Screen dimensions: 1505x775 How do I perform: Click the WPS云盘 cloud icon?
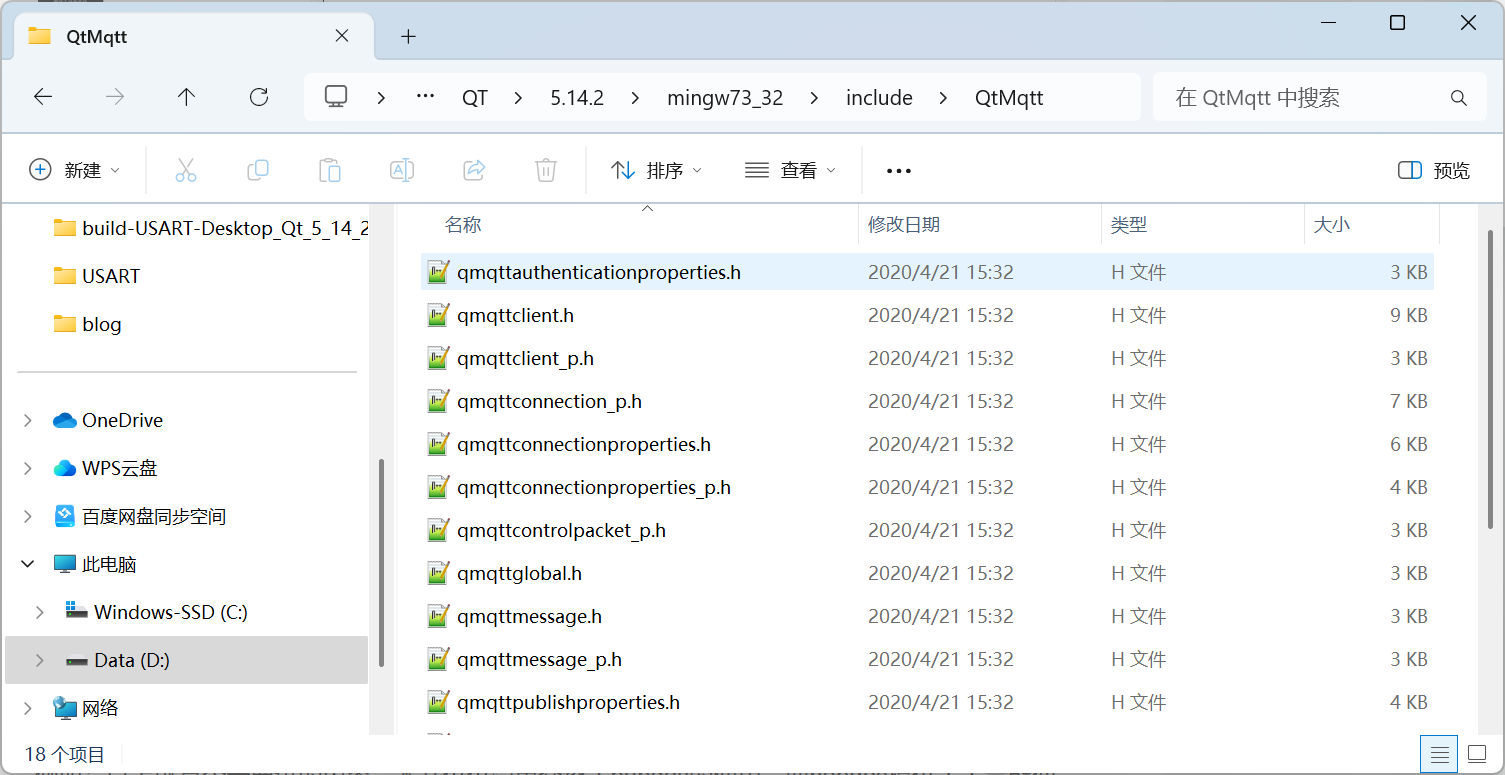(65, 469)
